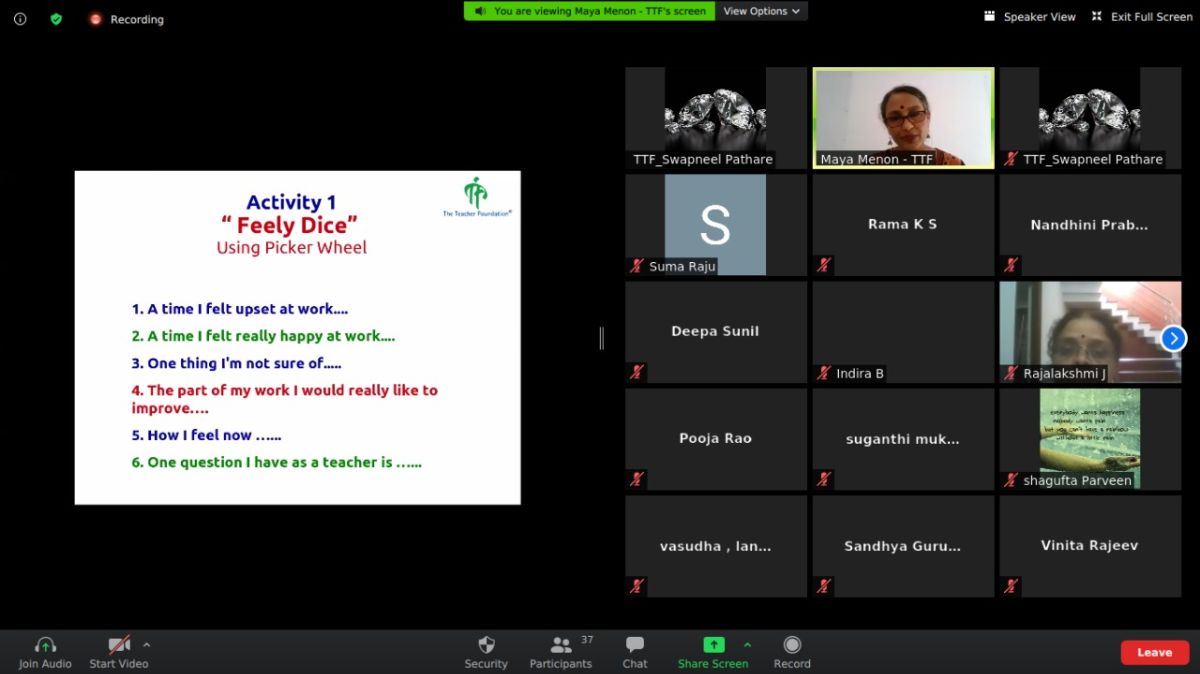This screenshot has height=674, width=1200.
Task: Open the Participants panel
Action: tap(561, 645)
